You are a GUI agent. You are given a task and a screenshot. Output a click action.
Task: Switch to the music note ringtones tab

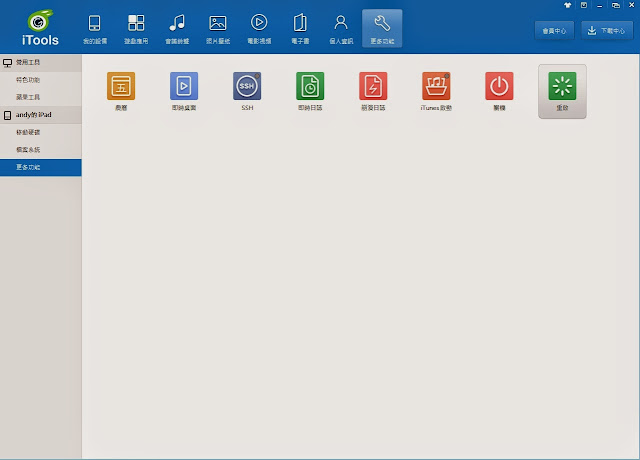tap(177, 29)
